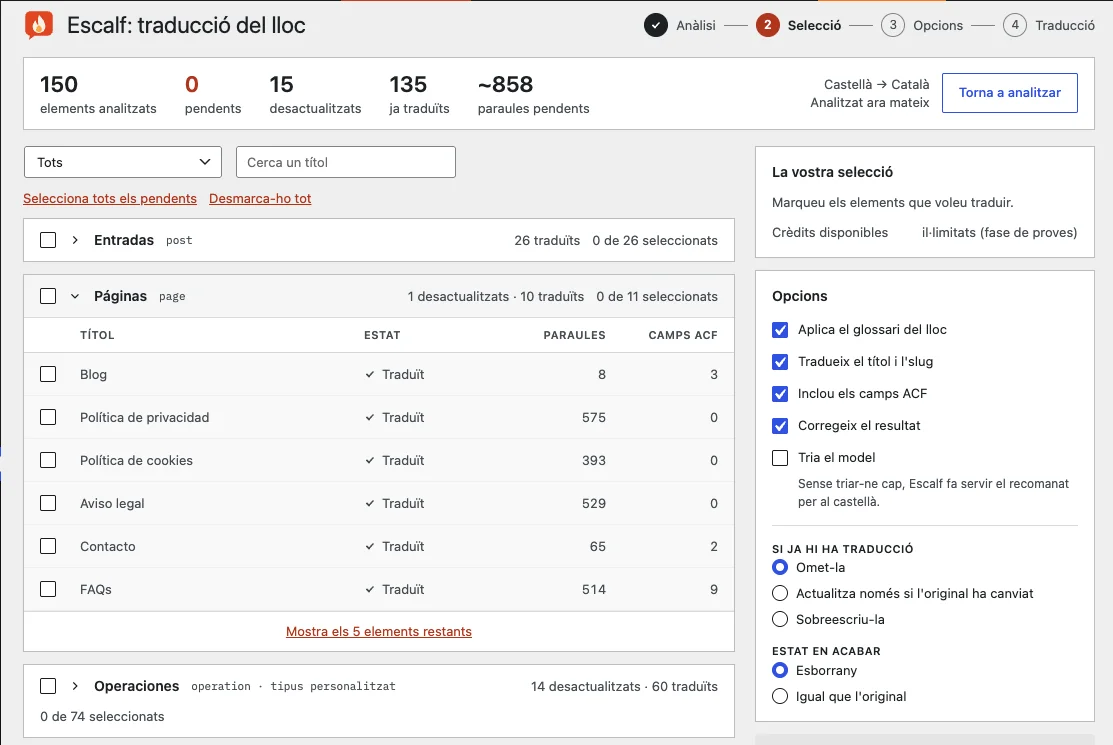Image resolution: width=1113 pixels, height=745 pixels.
Task: Select the Aviso legal checkbox
Action: 48,504
